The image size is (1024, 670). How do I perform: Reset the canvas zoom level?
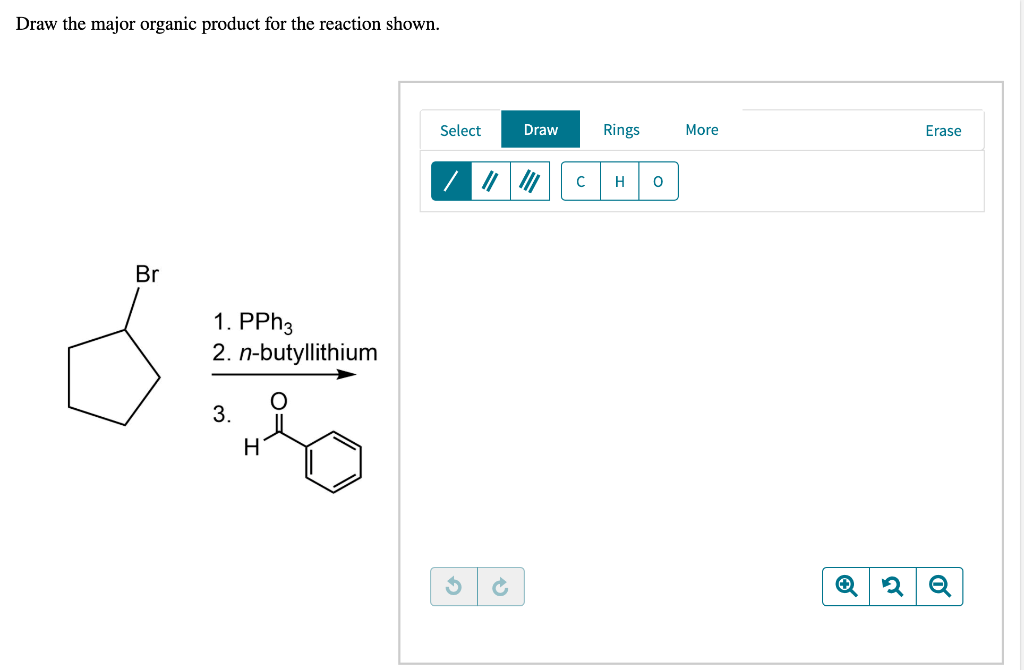click(893, 586)
